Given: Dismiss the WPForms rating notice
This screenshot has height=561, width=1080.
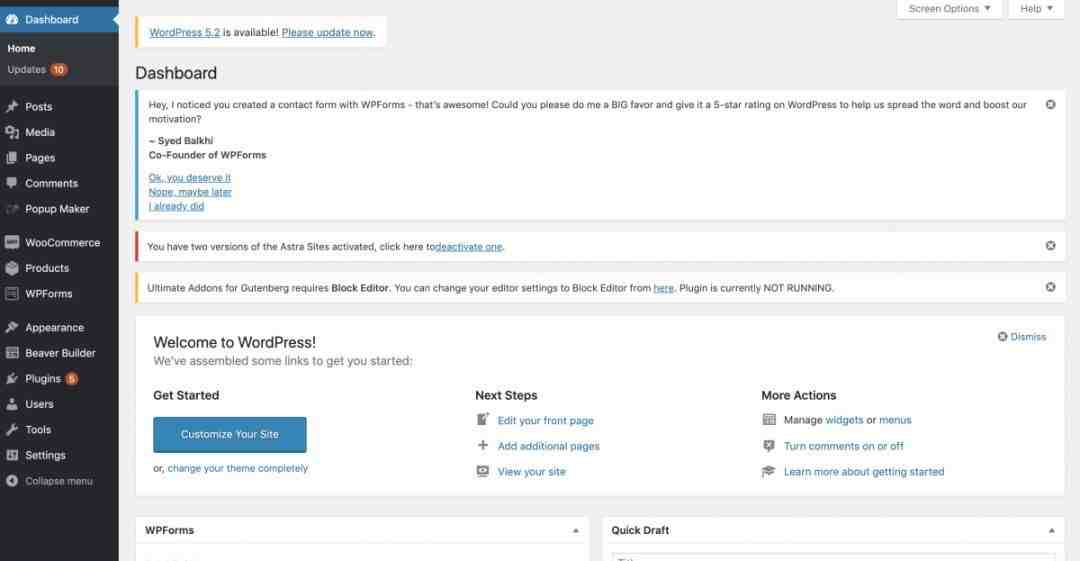Looking at the screenshot, I should pyautogui.click(x=1050, y=105).
